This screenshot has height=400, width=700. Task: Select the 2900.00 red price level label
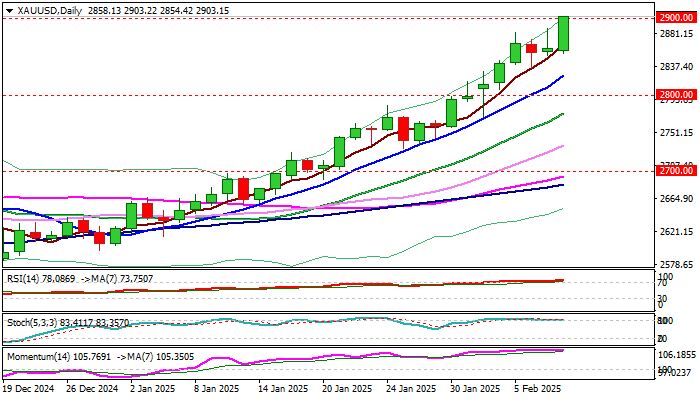pyautogui.click(x=676, y=19)
